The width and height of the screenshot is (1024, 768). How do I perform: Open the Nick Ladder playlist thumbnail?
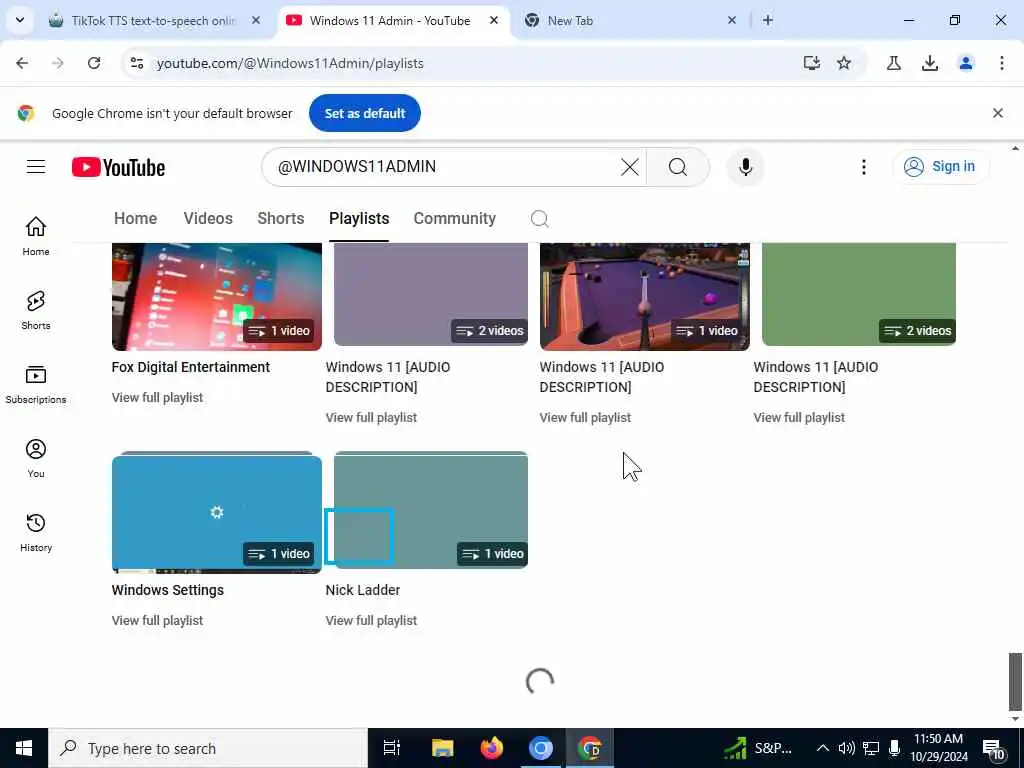point(430,510)
